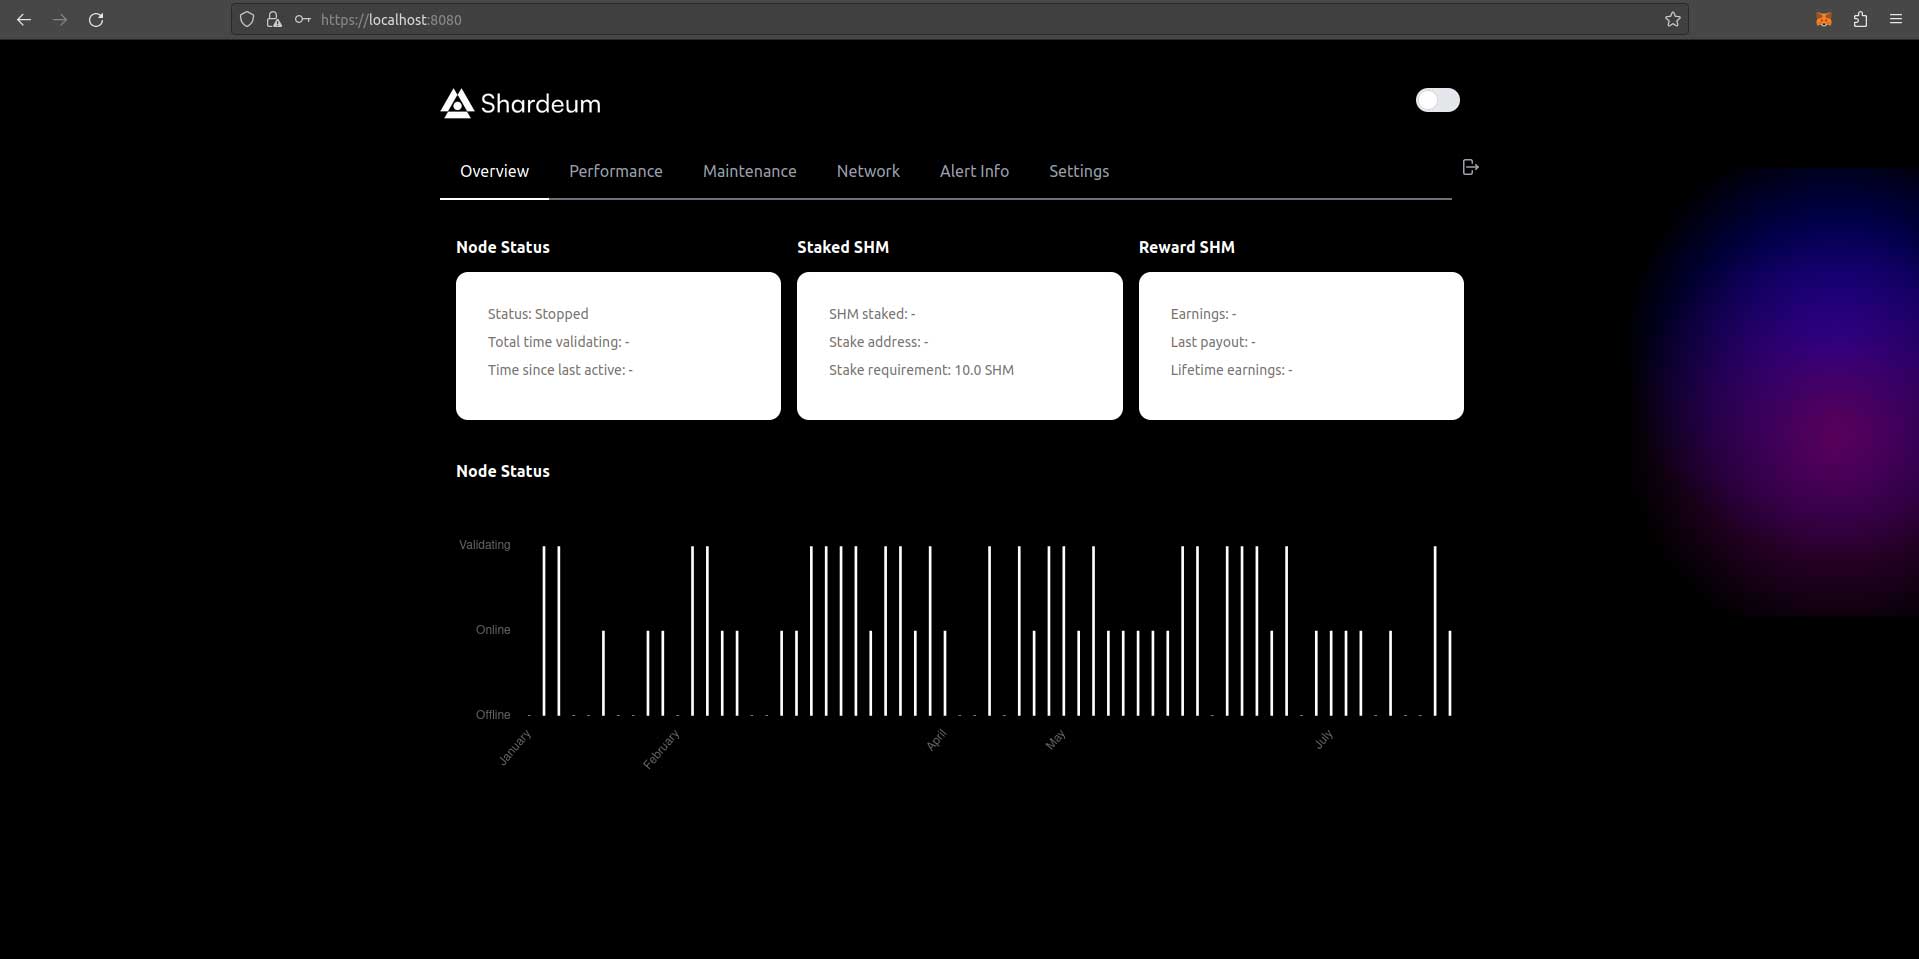Open the Settings tab

1079,171
